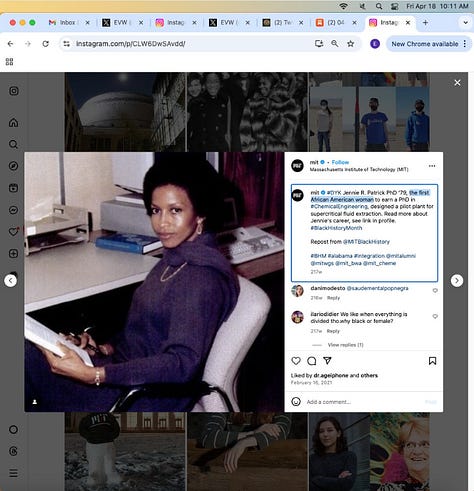474x491 pixels.
Task: Open #ChemicalEngineering hashtag
Action: pos(339,207)
